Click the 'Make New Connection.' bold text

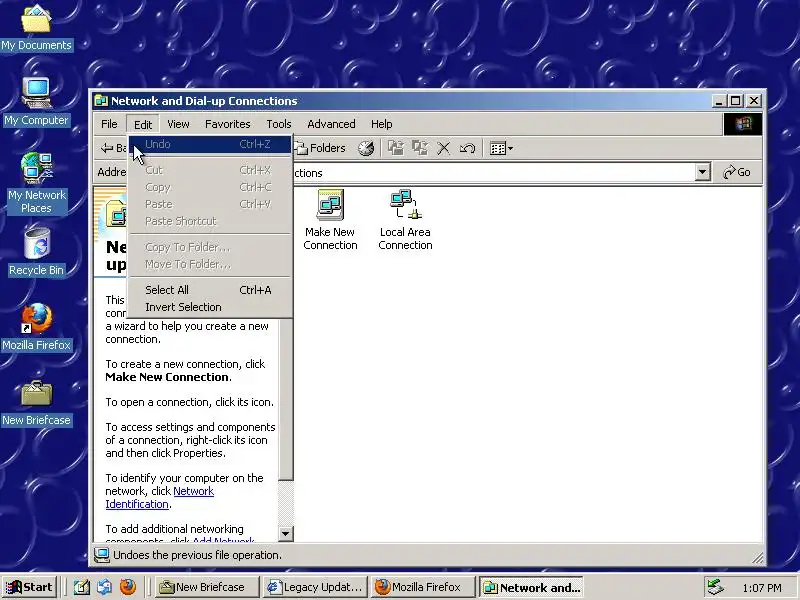pyautogui.click(x=168, y=377)
